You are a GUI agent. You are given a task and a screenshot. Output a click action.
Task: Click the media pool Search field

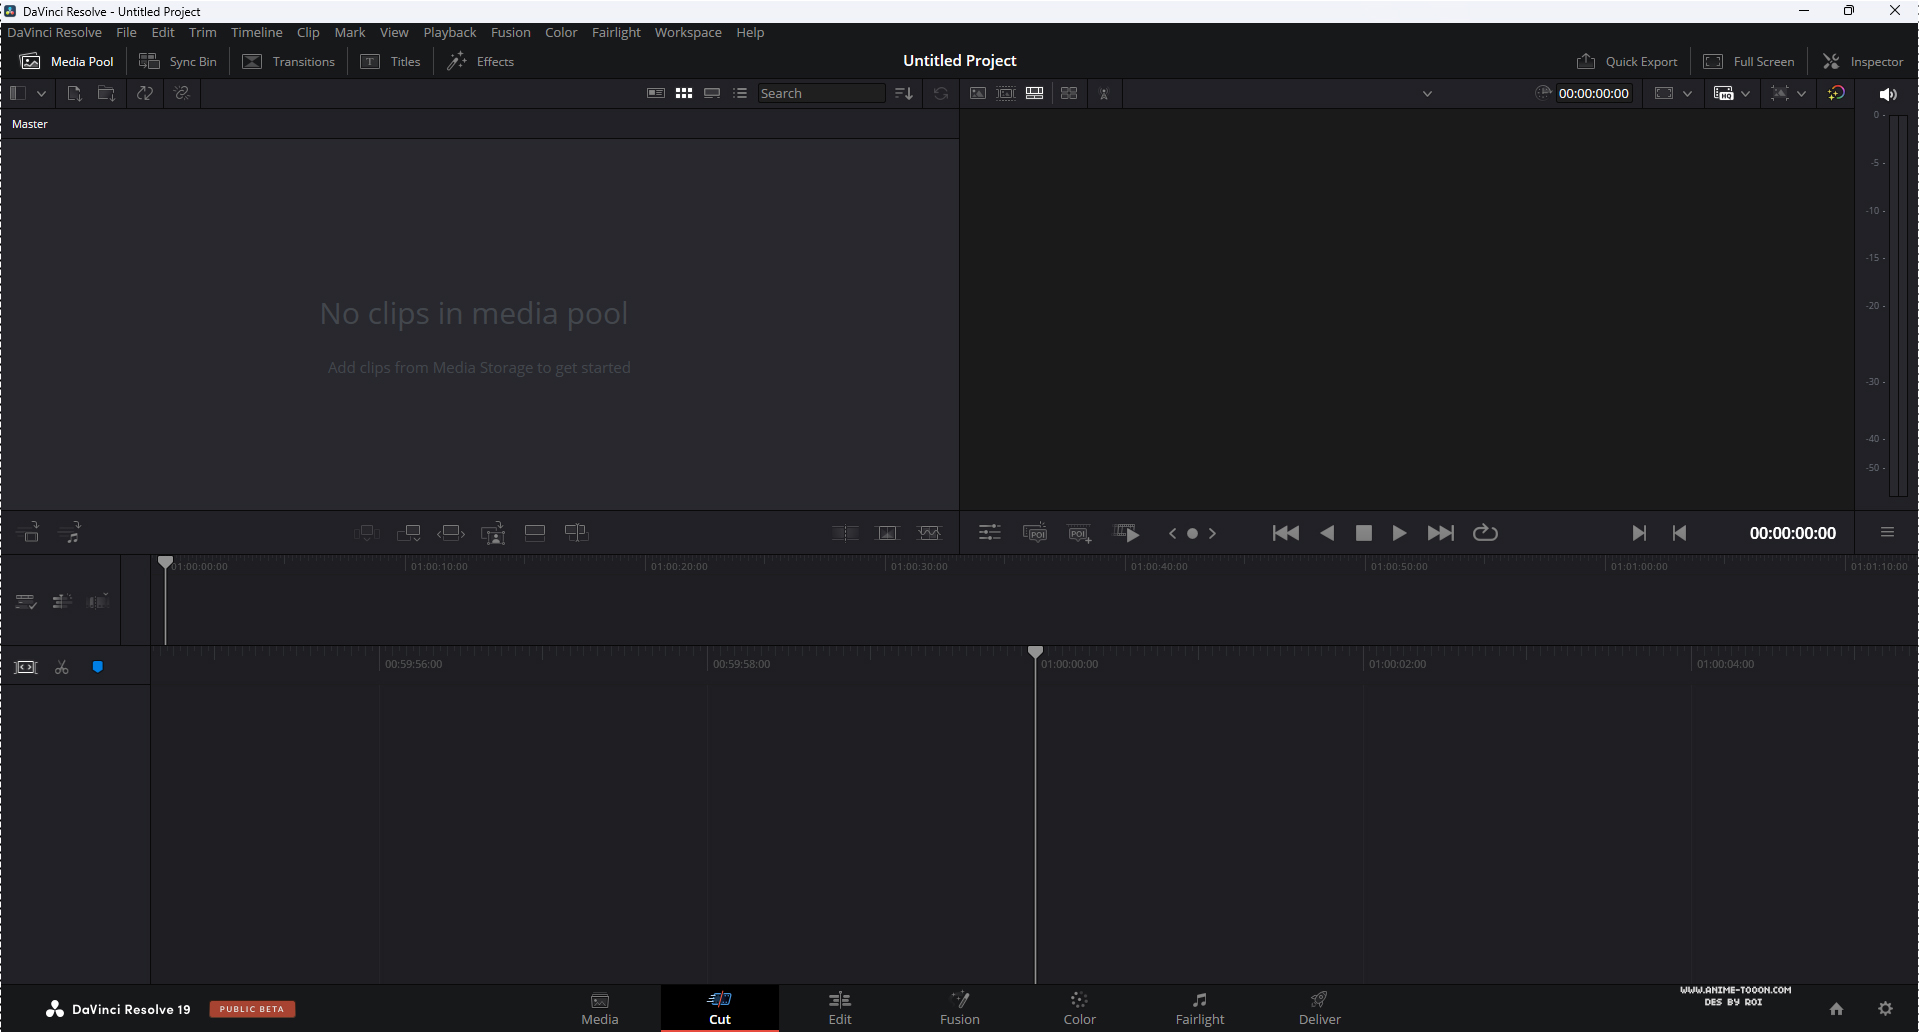point(821,93)
